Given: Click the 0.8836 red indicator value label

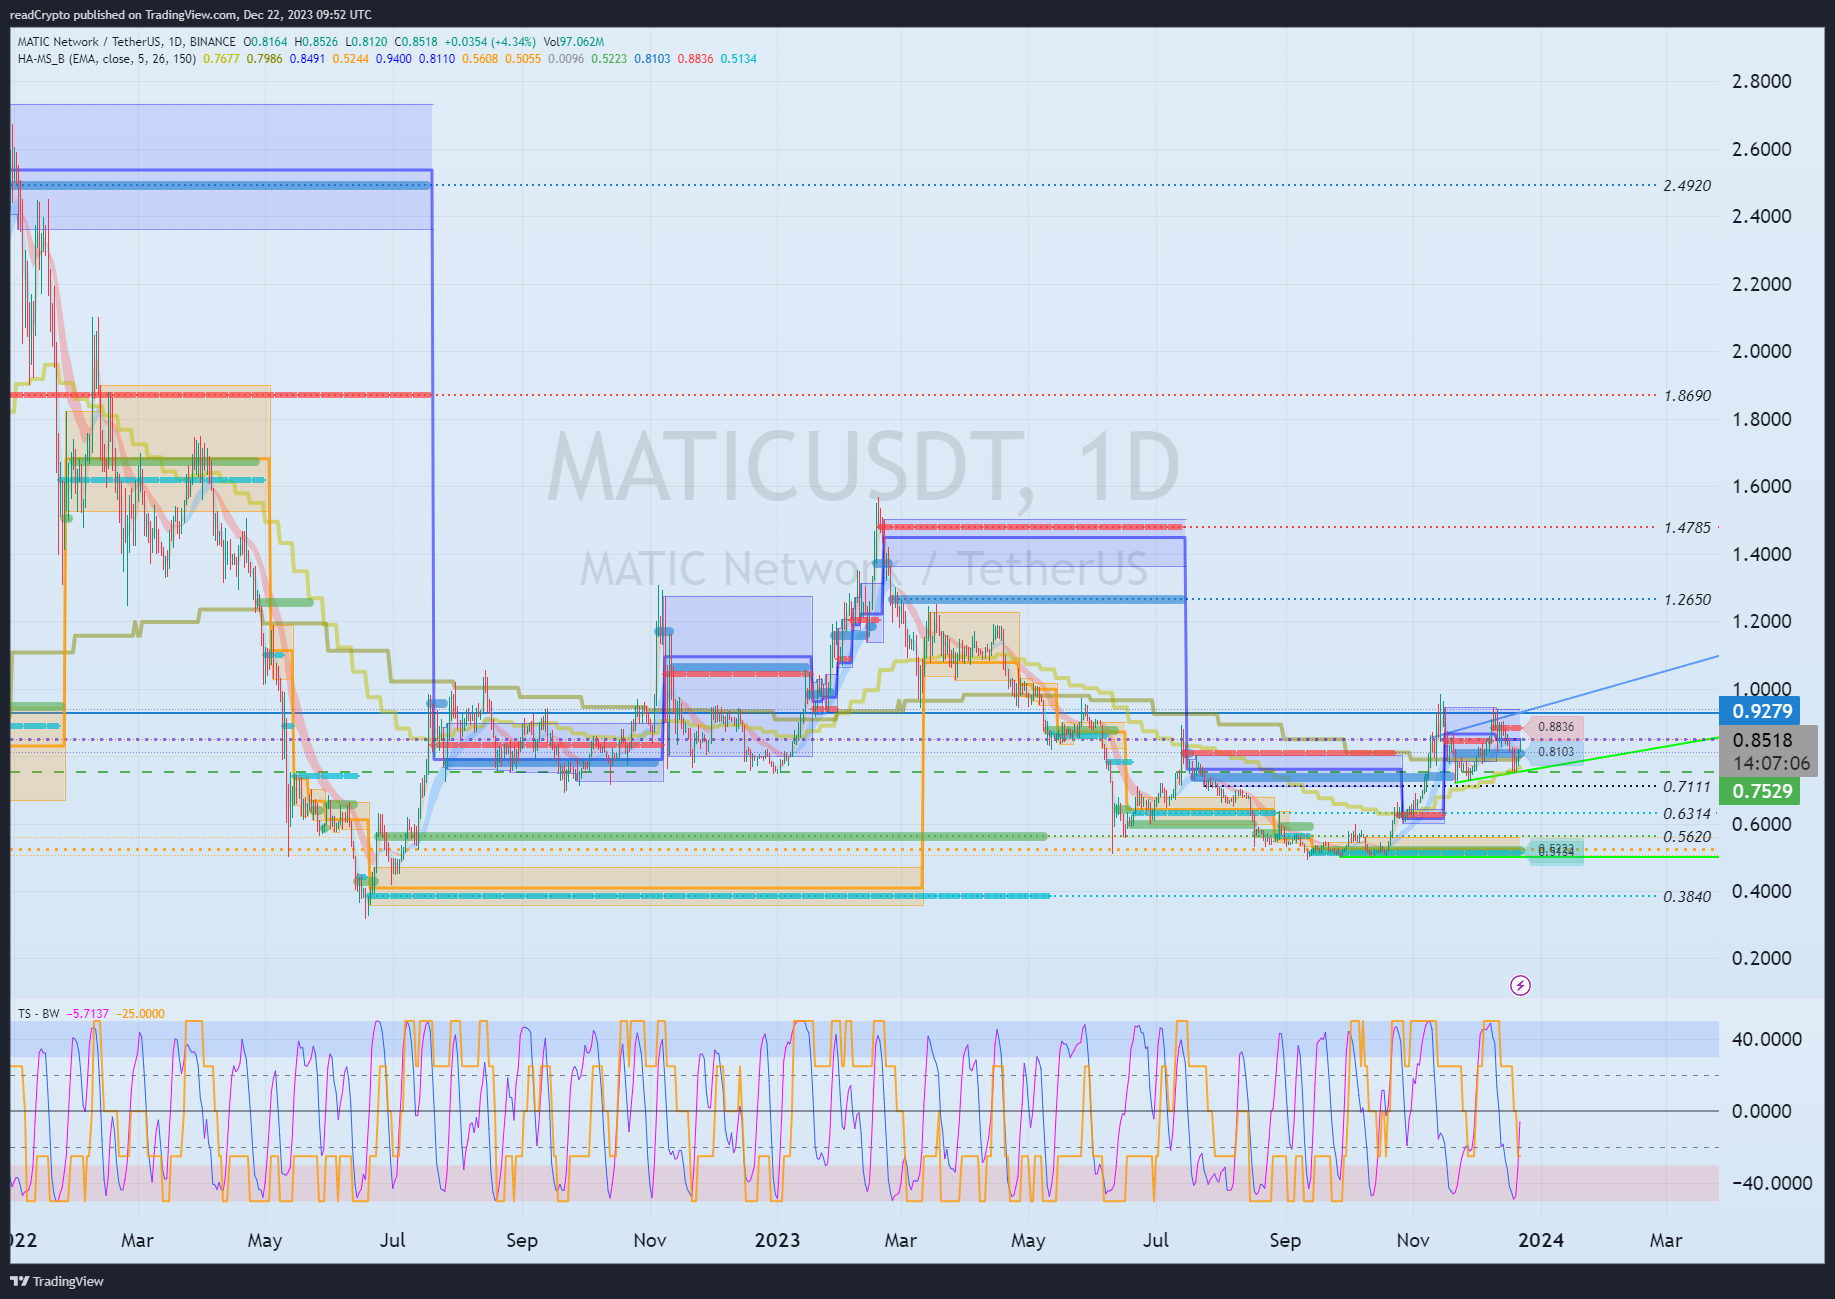Looking at the screenshot, I should (x=1556, y=727).
